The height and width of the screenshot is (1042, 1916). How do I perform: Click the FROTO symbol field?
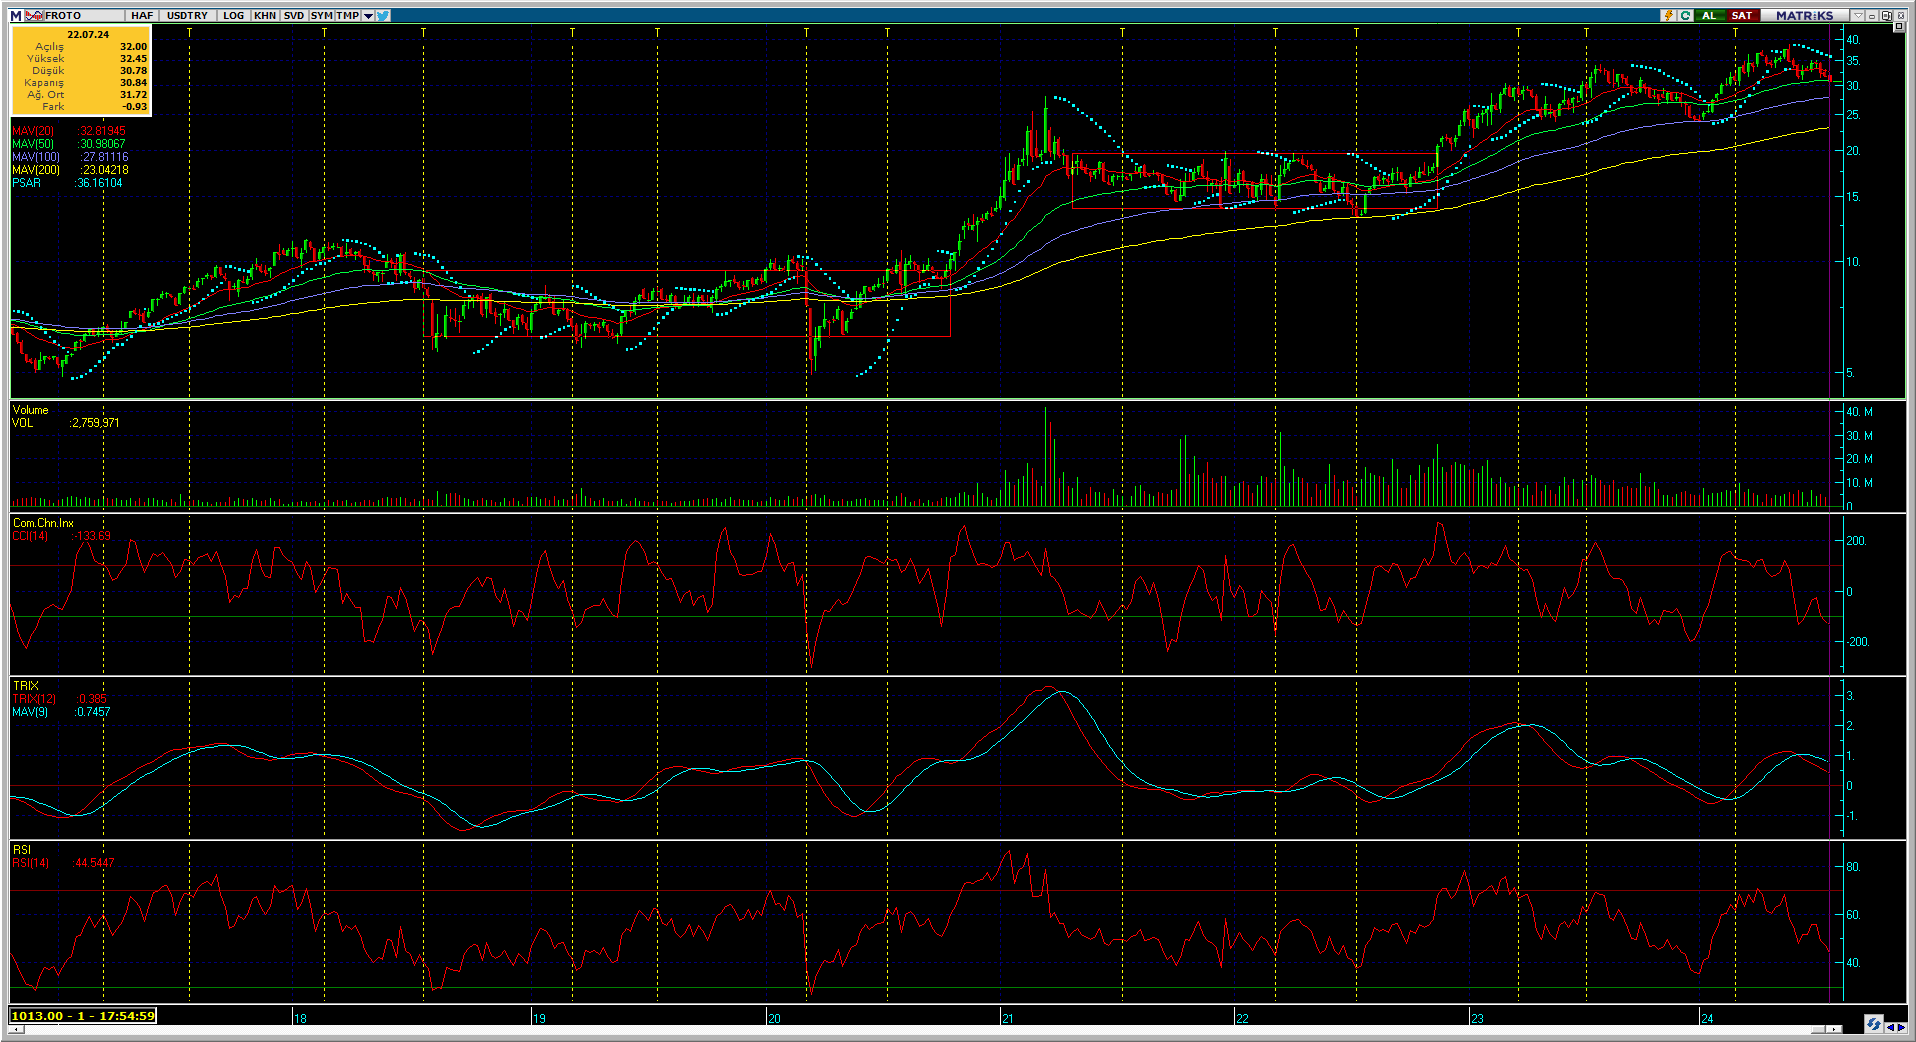(85, 15)
